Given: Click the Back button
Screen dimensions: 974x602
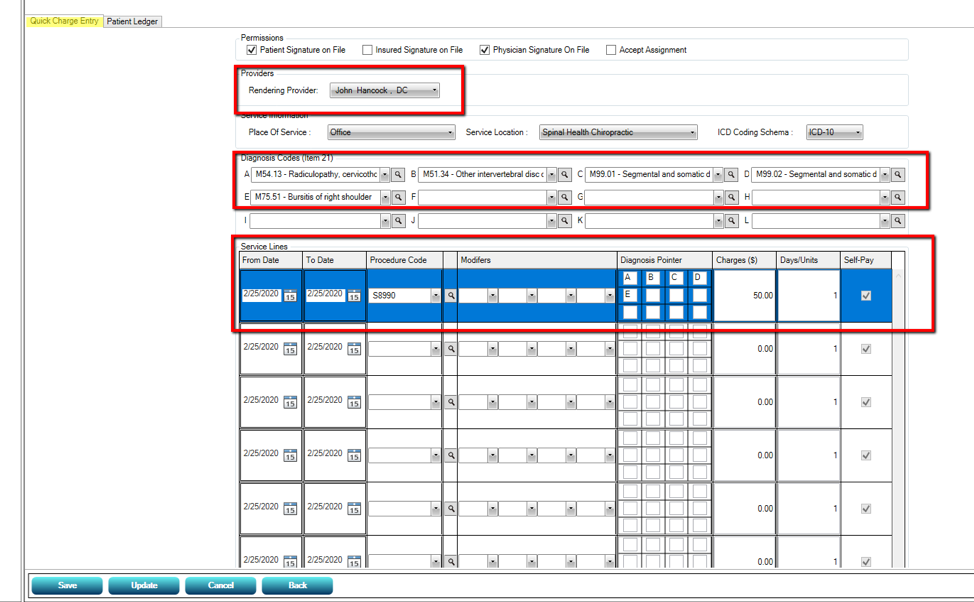Looking at the screenshot, I should (x=298, y=585).
